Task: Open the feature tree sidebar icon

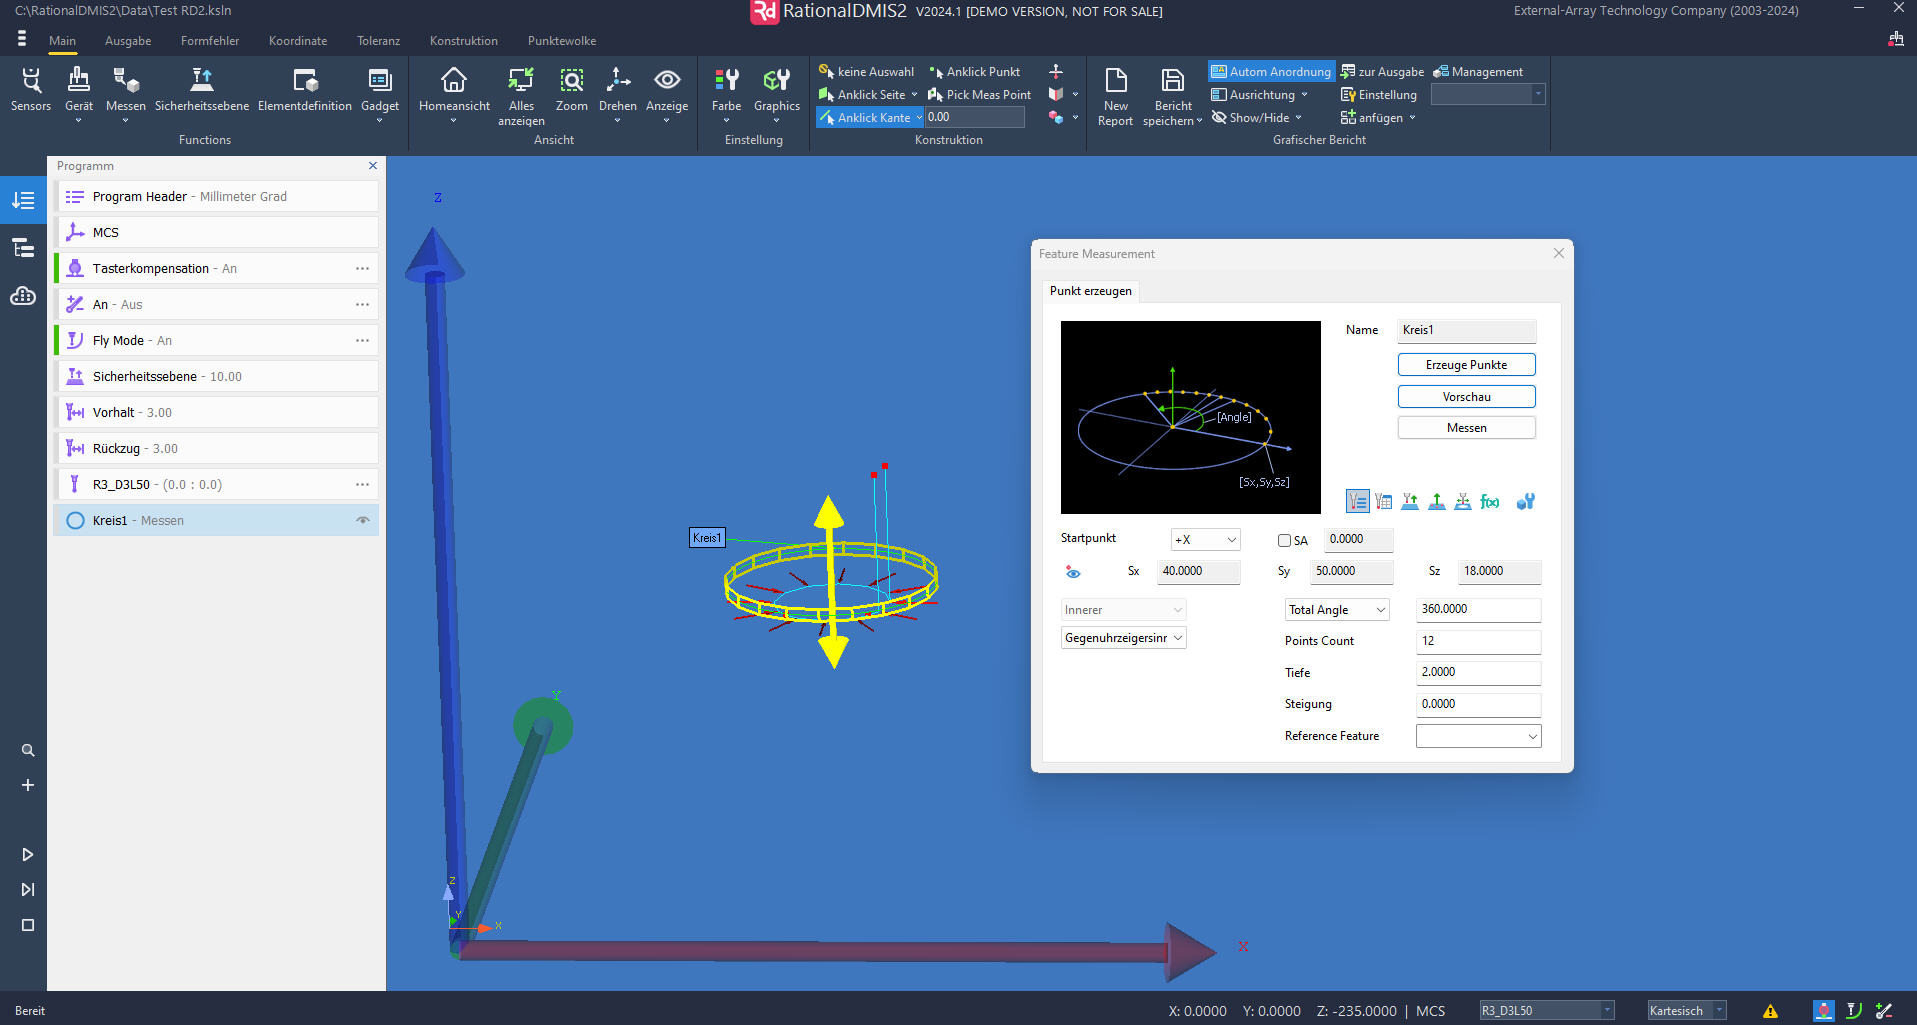Action: (x=23, y=248)
